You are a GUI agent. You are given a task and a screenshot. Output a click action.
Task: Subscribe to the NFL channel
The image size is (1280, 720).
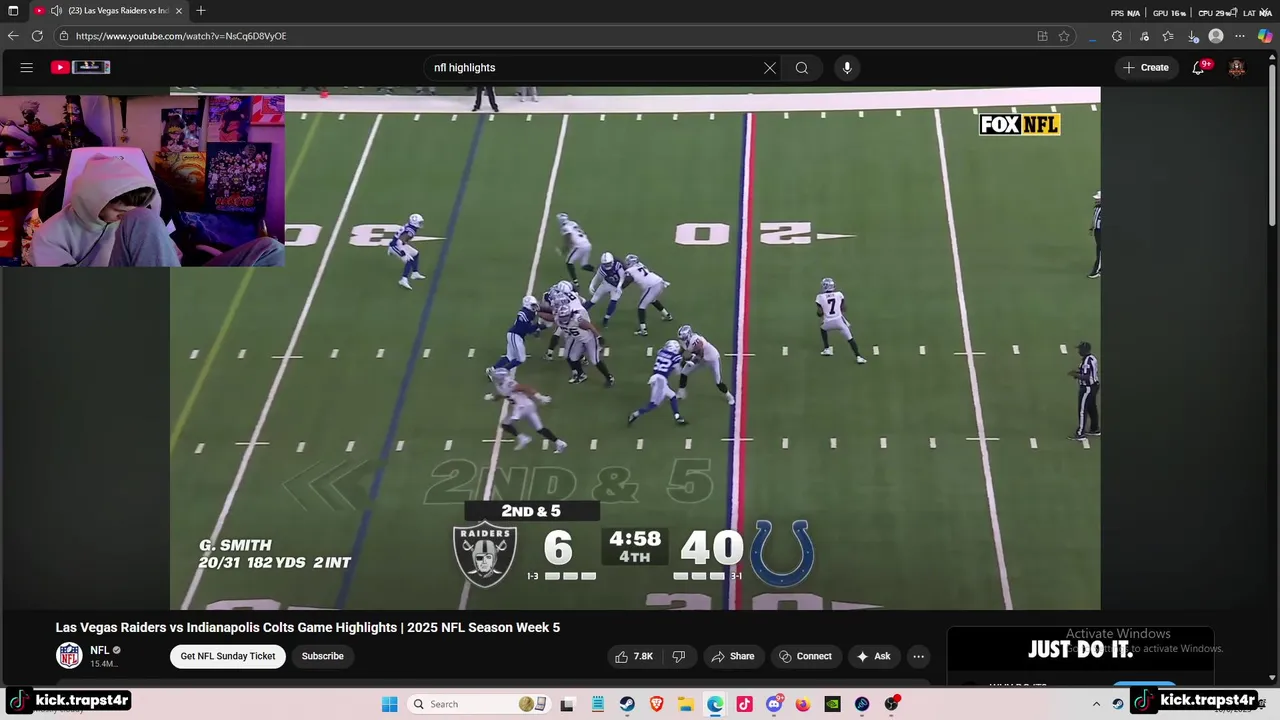point(323,656)
